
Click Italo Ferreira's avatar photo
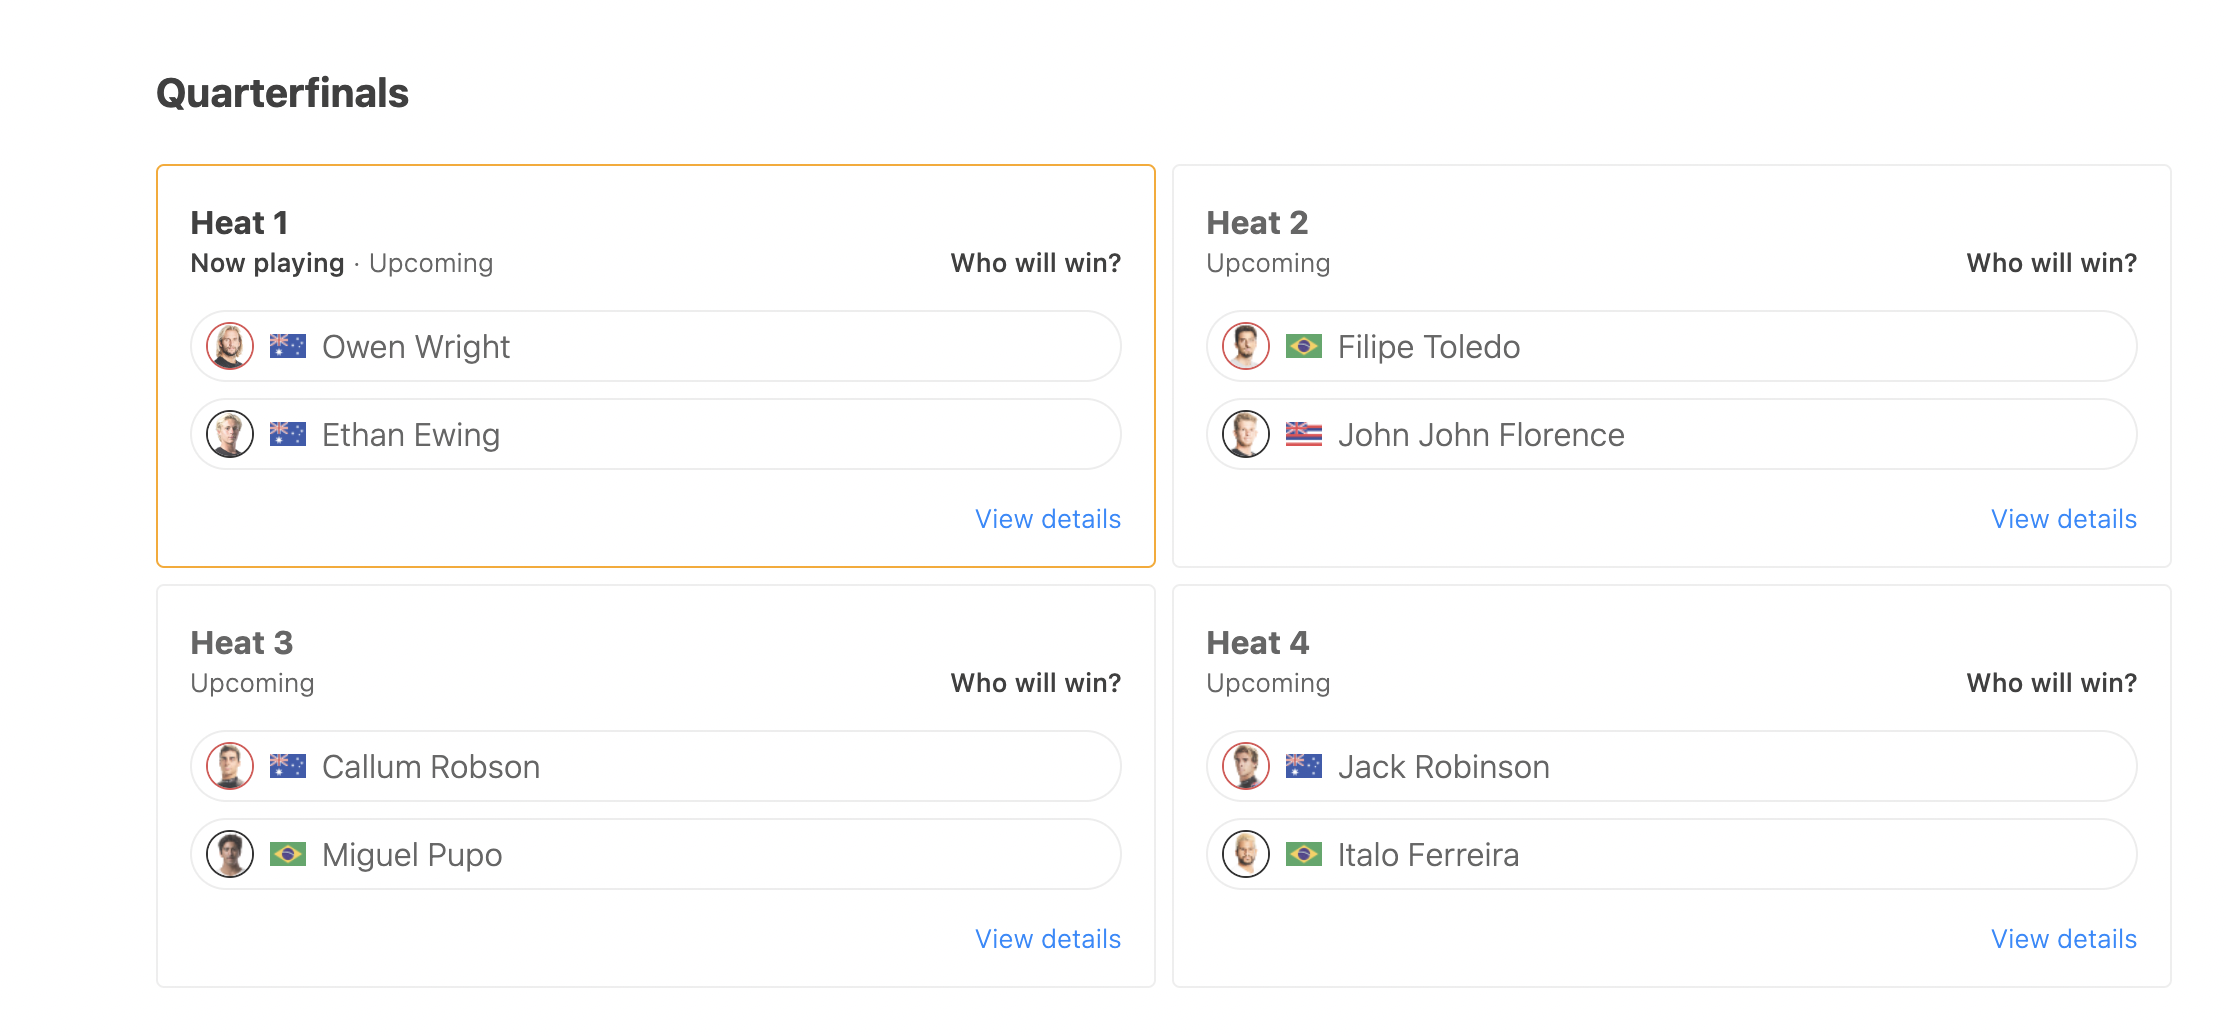coord(1246,854)
